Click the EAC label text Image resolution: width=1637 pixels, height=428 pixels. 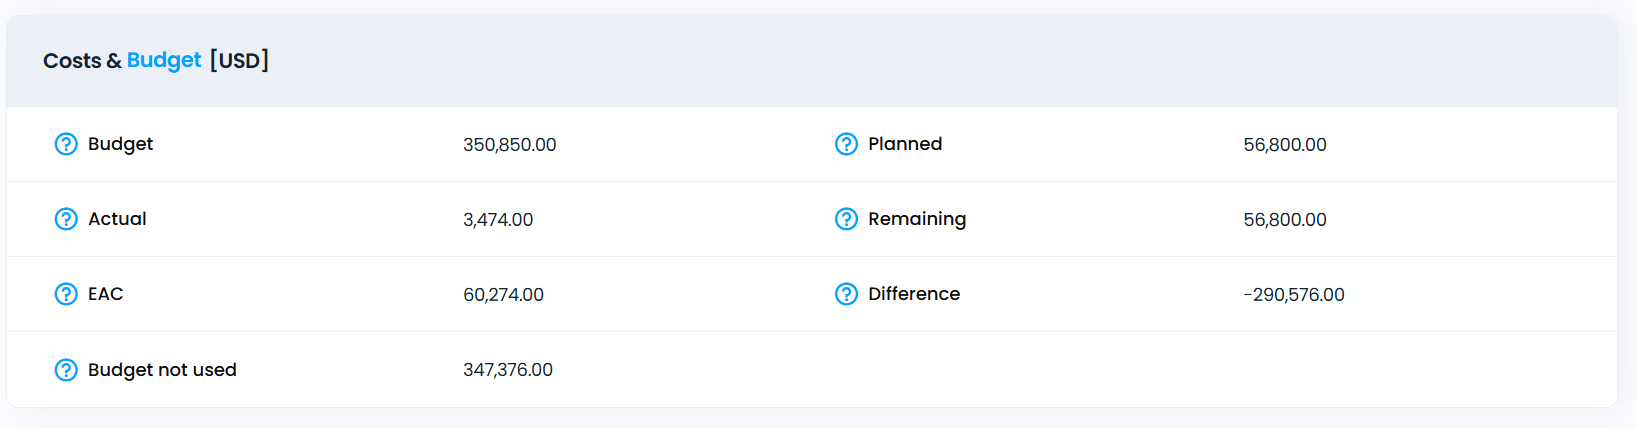point(105,294)
